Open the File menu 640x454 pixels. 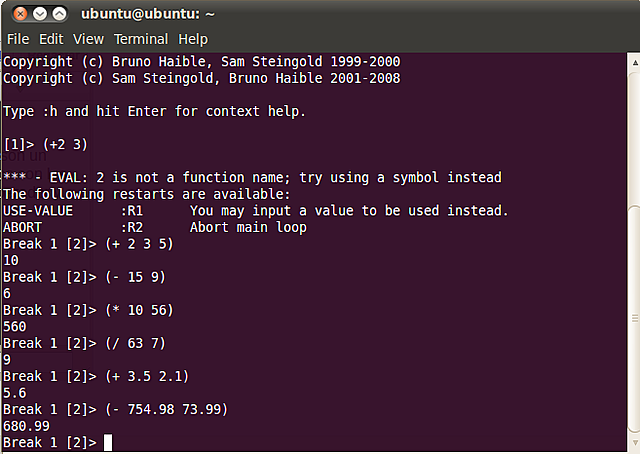[x=18, y=39]
